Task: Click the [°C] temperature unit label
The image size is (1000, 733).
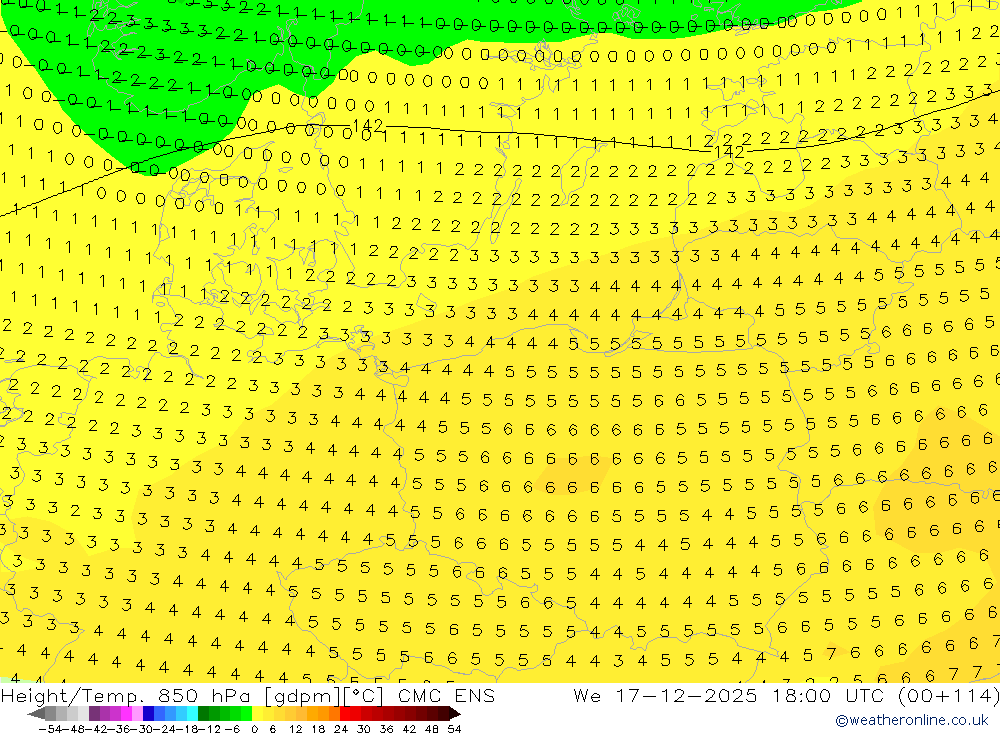Action: (x=364, y=696)
